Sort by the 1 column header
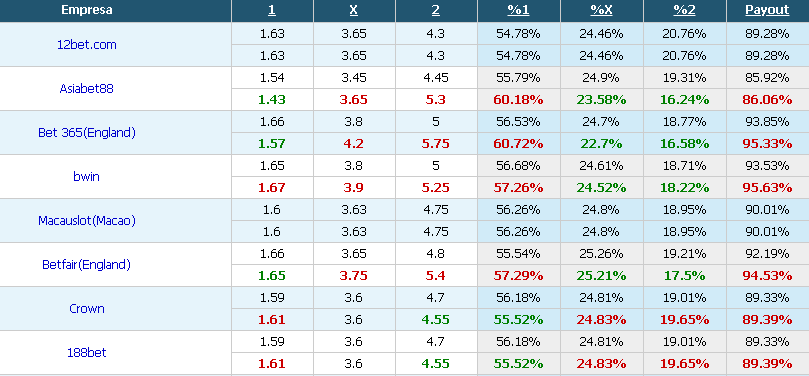 272,10
